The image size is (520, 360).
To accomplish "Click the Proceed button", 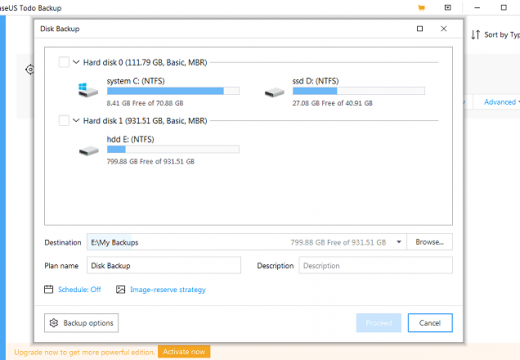I will [x=379, y=323].
